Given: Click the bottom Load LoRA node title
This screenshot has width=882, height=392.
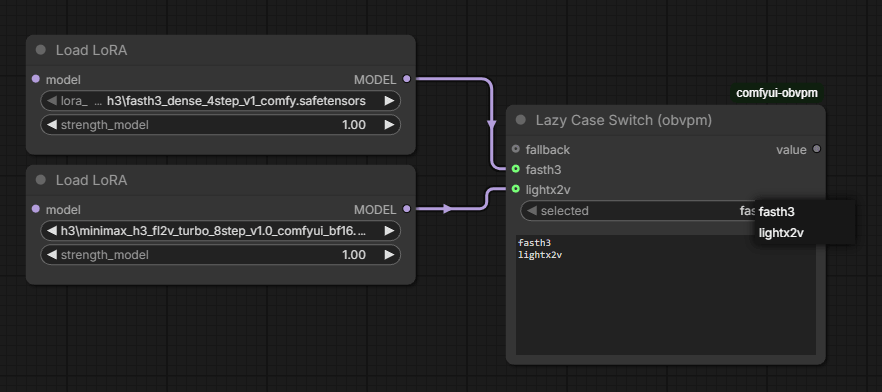Looking at the screenshot, I should point(91,180).
